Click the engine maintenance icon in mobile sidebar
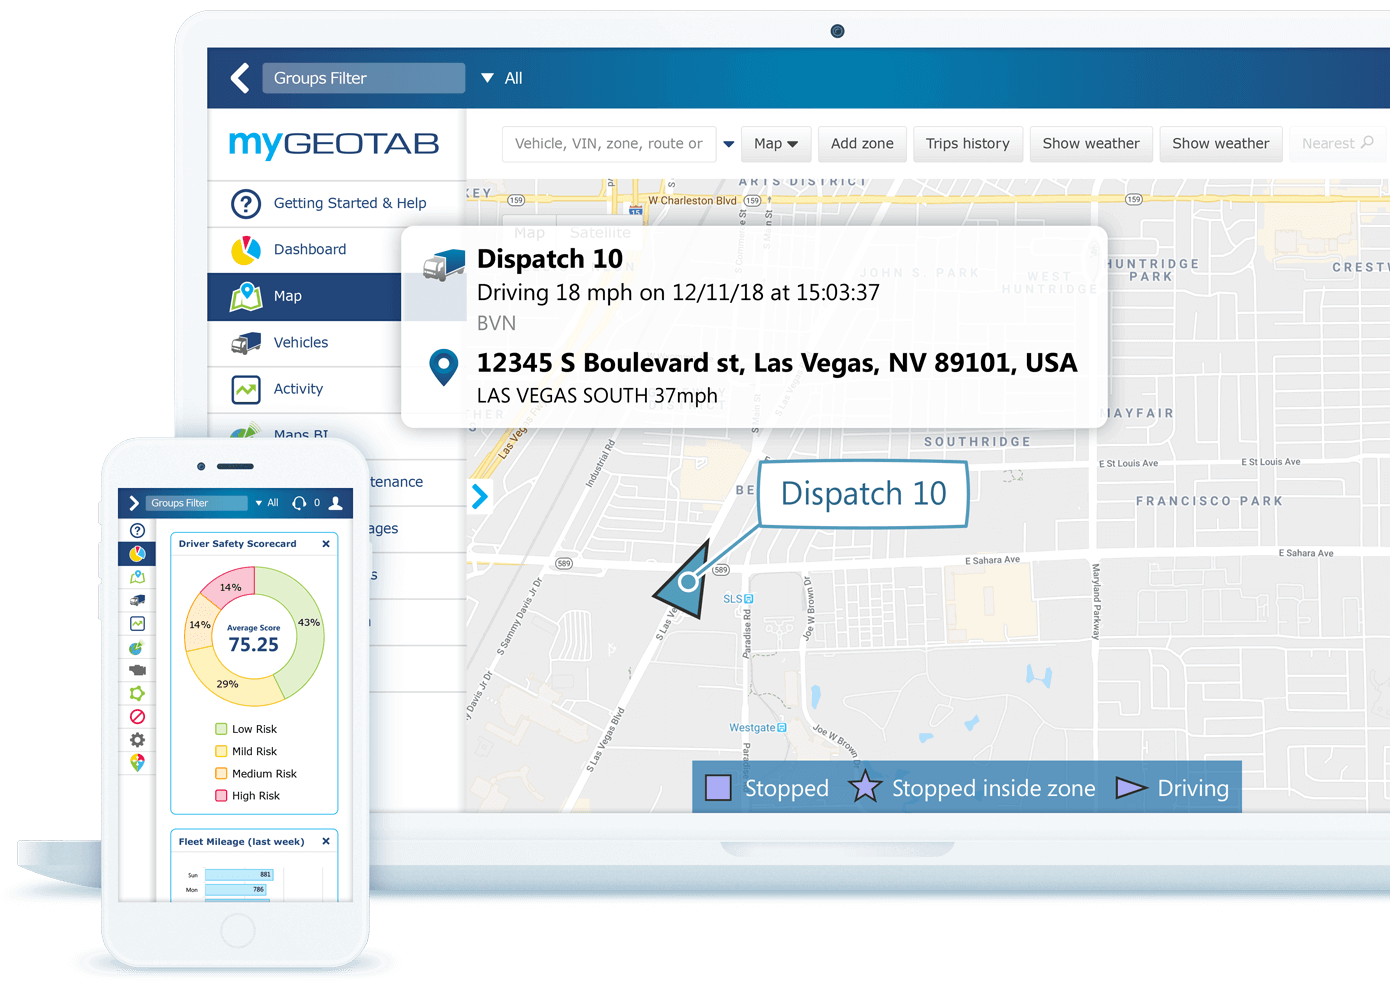This screenshot has width=1390, height=1006. point(136,671)
